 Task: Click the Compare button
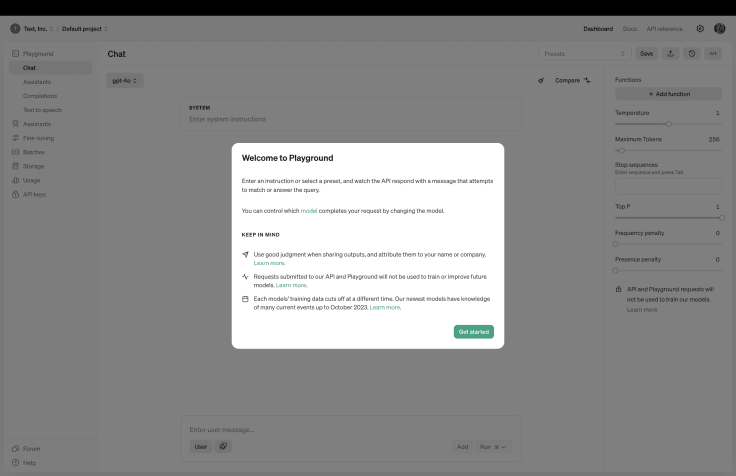click(573, 81)
